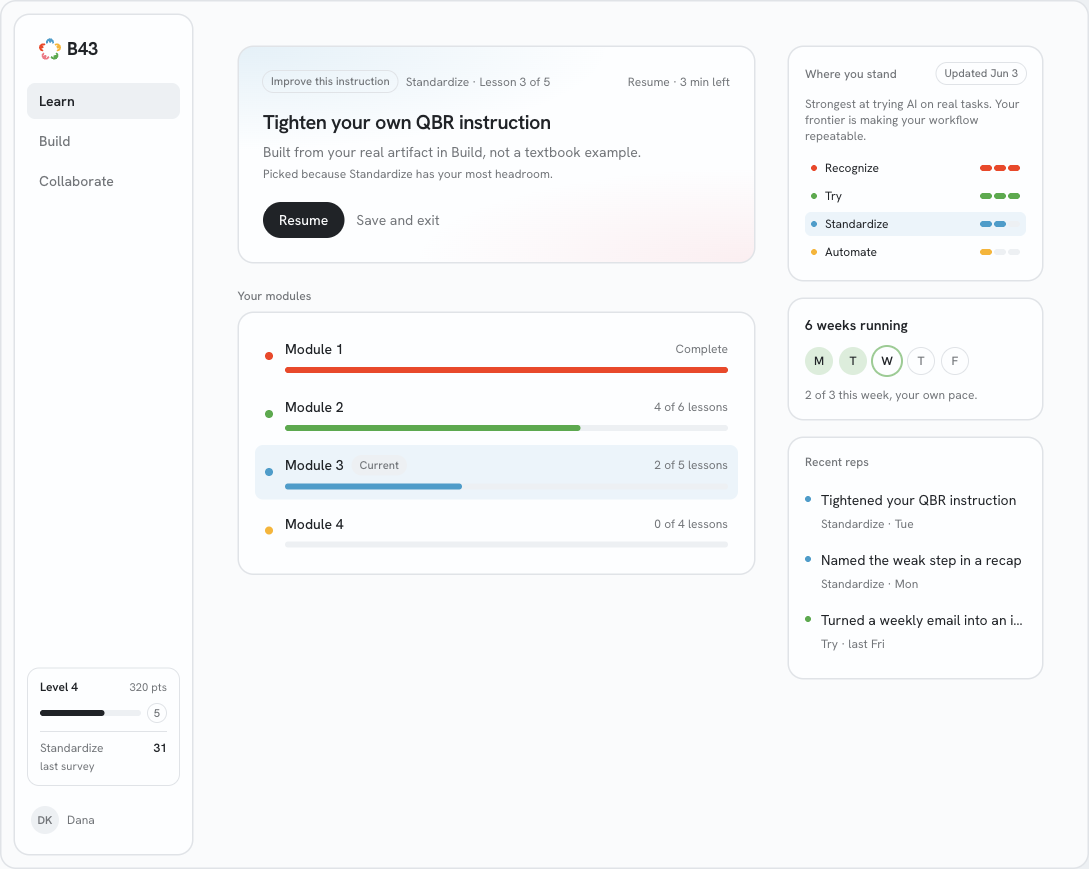
Task: Click the Updated Jun 3 badge
Action: pos(981,74)
